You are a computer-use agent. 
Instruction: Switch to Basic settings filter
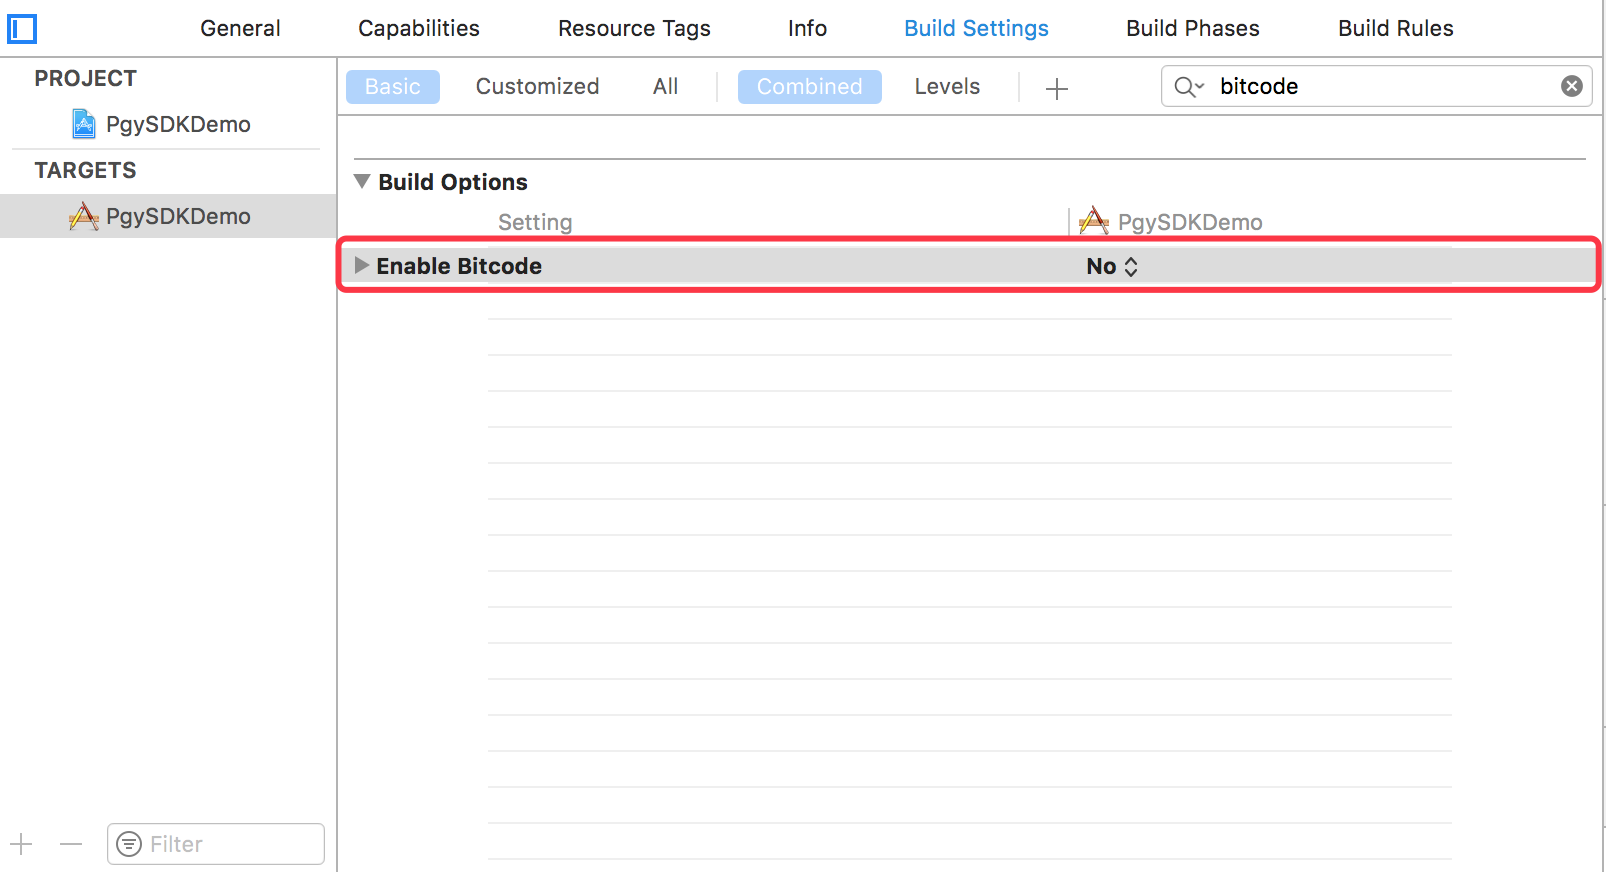[392, 87]
